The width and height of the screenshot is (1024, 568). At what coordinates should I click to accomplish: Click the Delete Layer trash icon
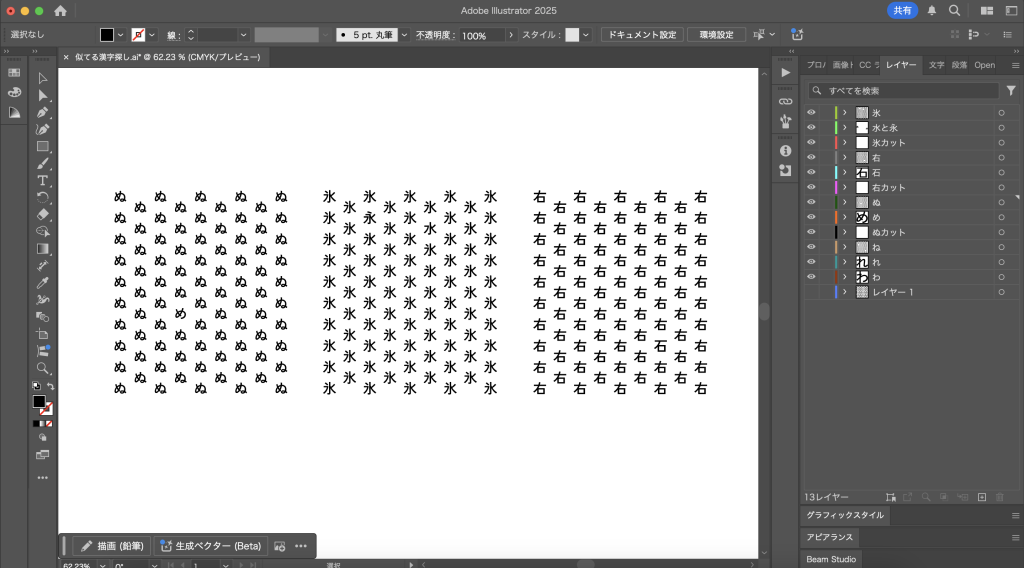click(x=1000, y=497)
